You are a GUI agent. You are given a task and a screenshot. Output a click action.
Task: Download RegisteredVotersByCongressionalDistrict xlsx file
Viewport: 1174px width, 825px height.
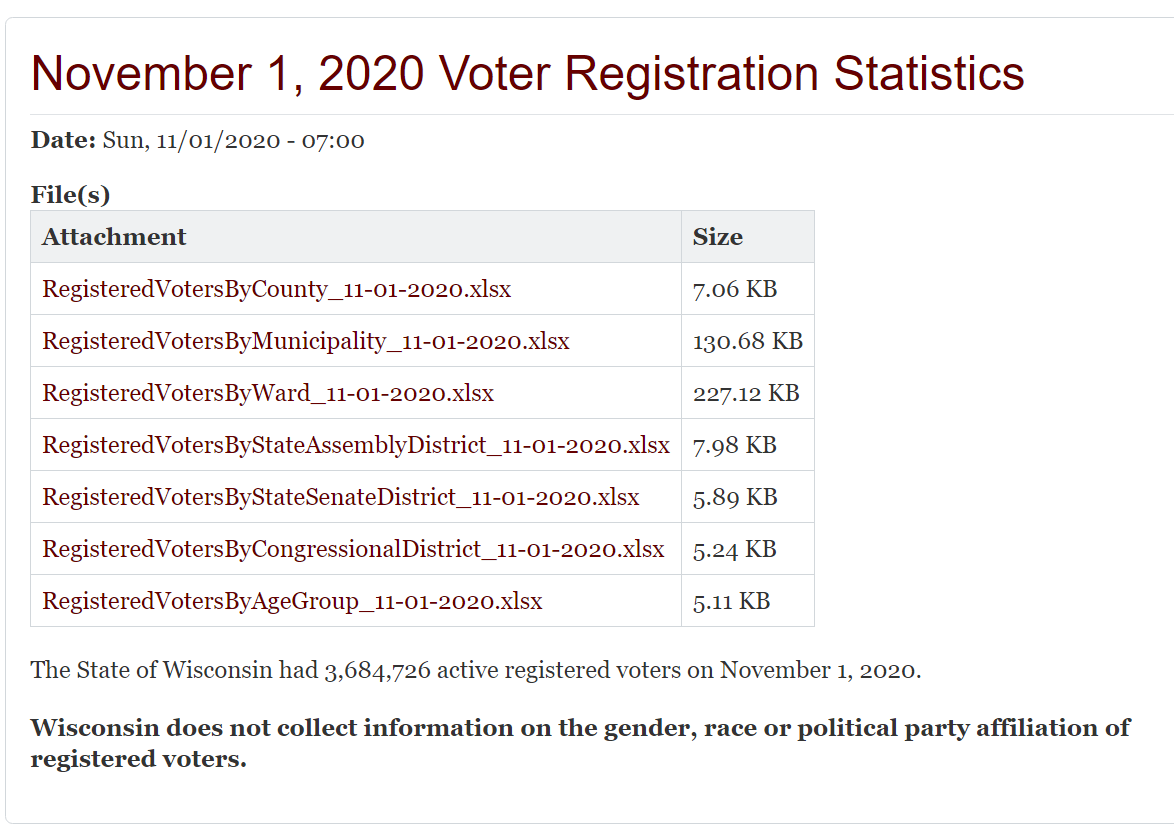point(352,550)
